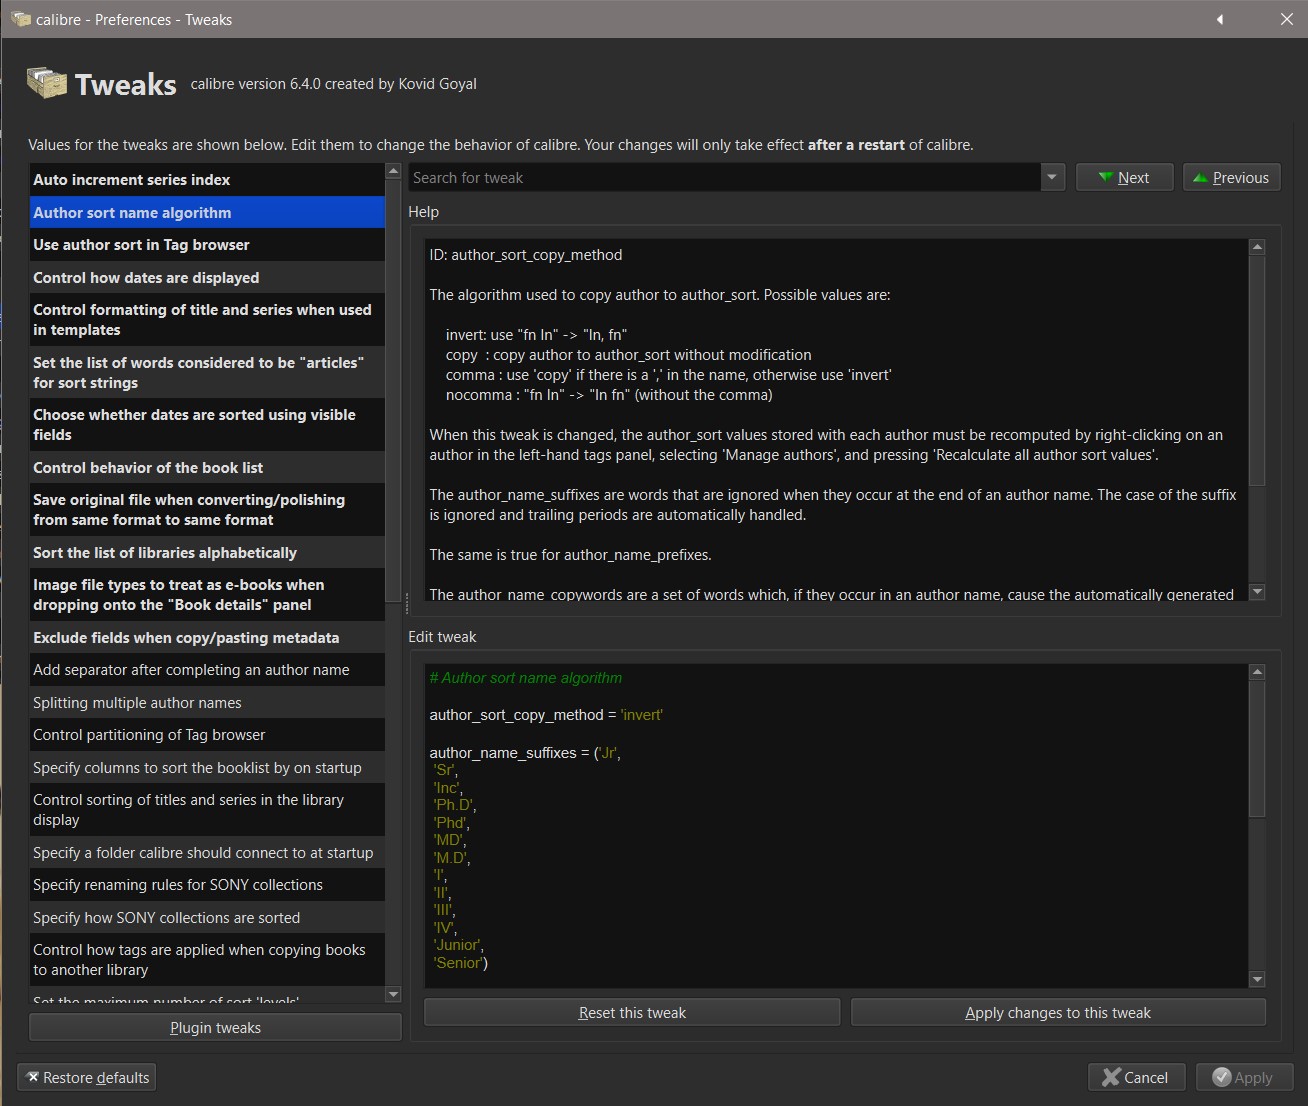The image size is (1308, 1106).
Task: Select Choose whether dates are sorted tweak
Action: (207, 425)
